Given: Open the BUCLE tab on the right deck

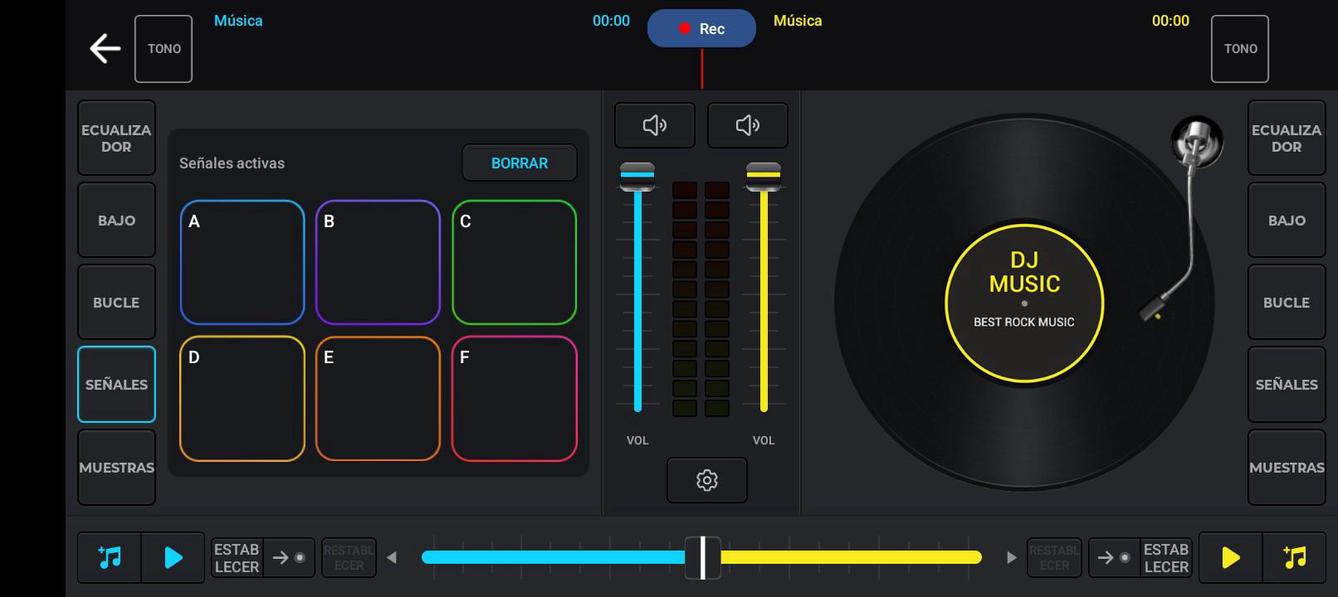Looking at the screenshot, I should (1286, 302).
